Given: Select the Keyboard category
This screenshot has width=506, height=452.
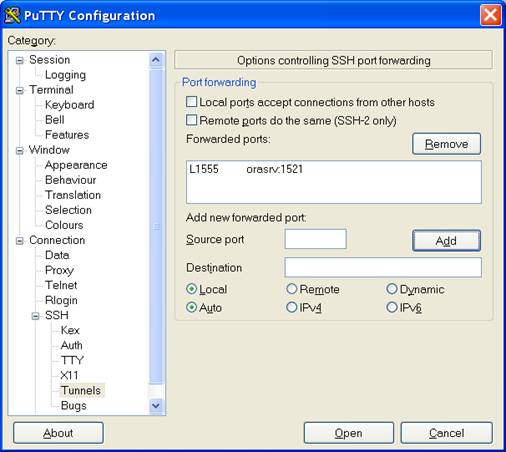Looking at the screenshot, I should coord(69,105).
